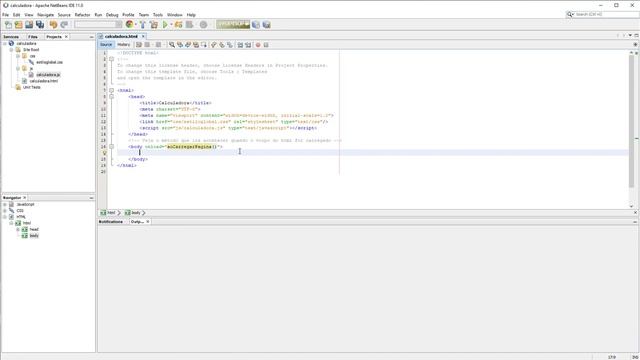Click the Last Edit icon in editor toolbar
Viewport: 640px width, 360px height.
[x=139, y=44]
